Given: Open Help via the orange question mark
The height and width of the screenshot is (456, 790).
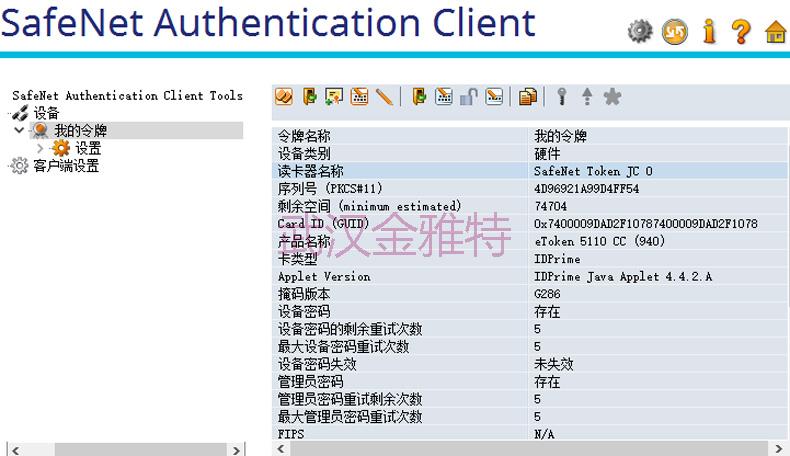Looking at the screenshot, I should tap(741, 31).
